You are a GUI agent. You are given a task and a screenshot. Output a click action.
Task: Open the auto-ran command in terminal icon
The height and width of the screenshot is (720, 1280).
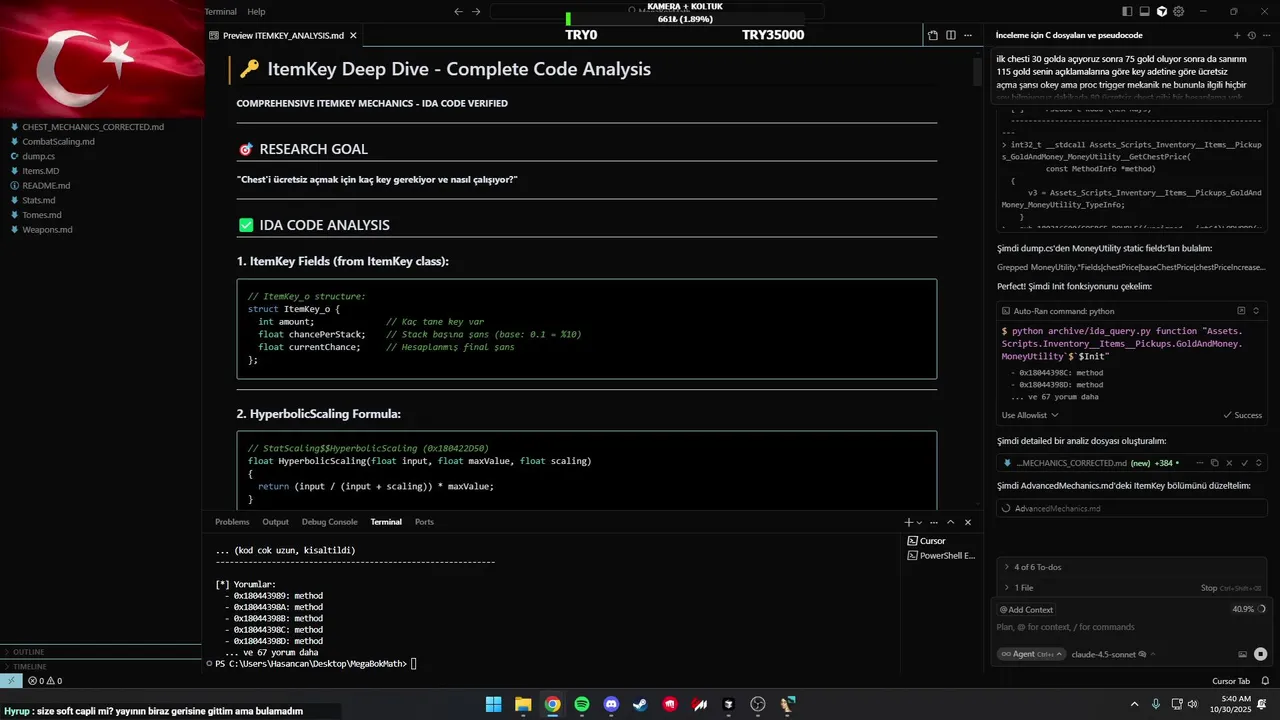coord(1241,311)
